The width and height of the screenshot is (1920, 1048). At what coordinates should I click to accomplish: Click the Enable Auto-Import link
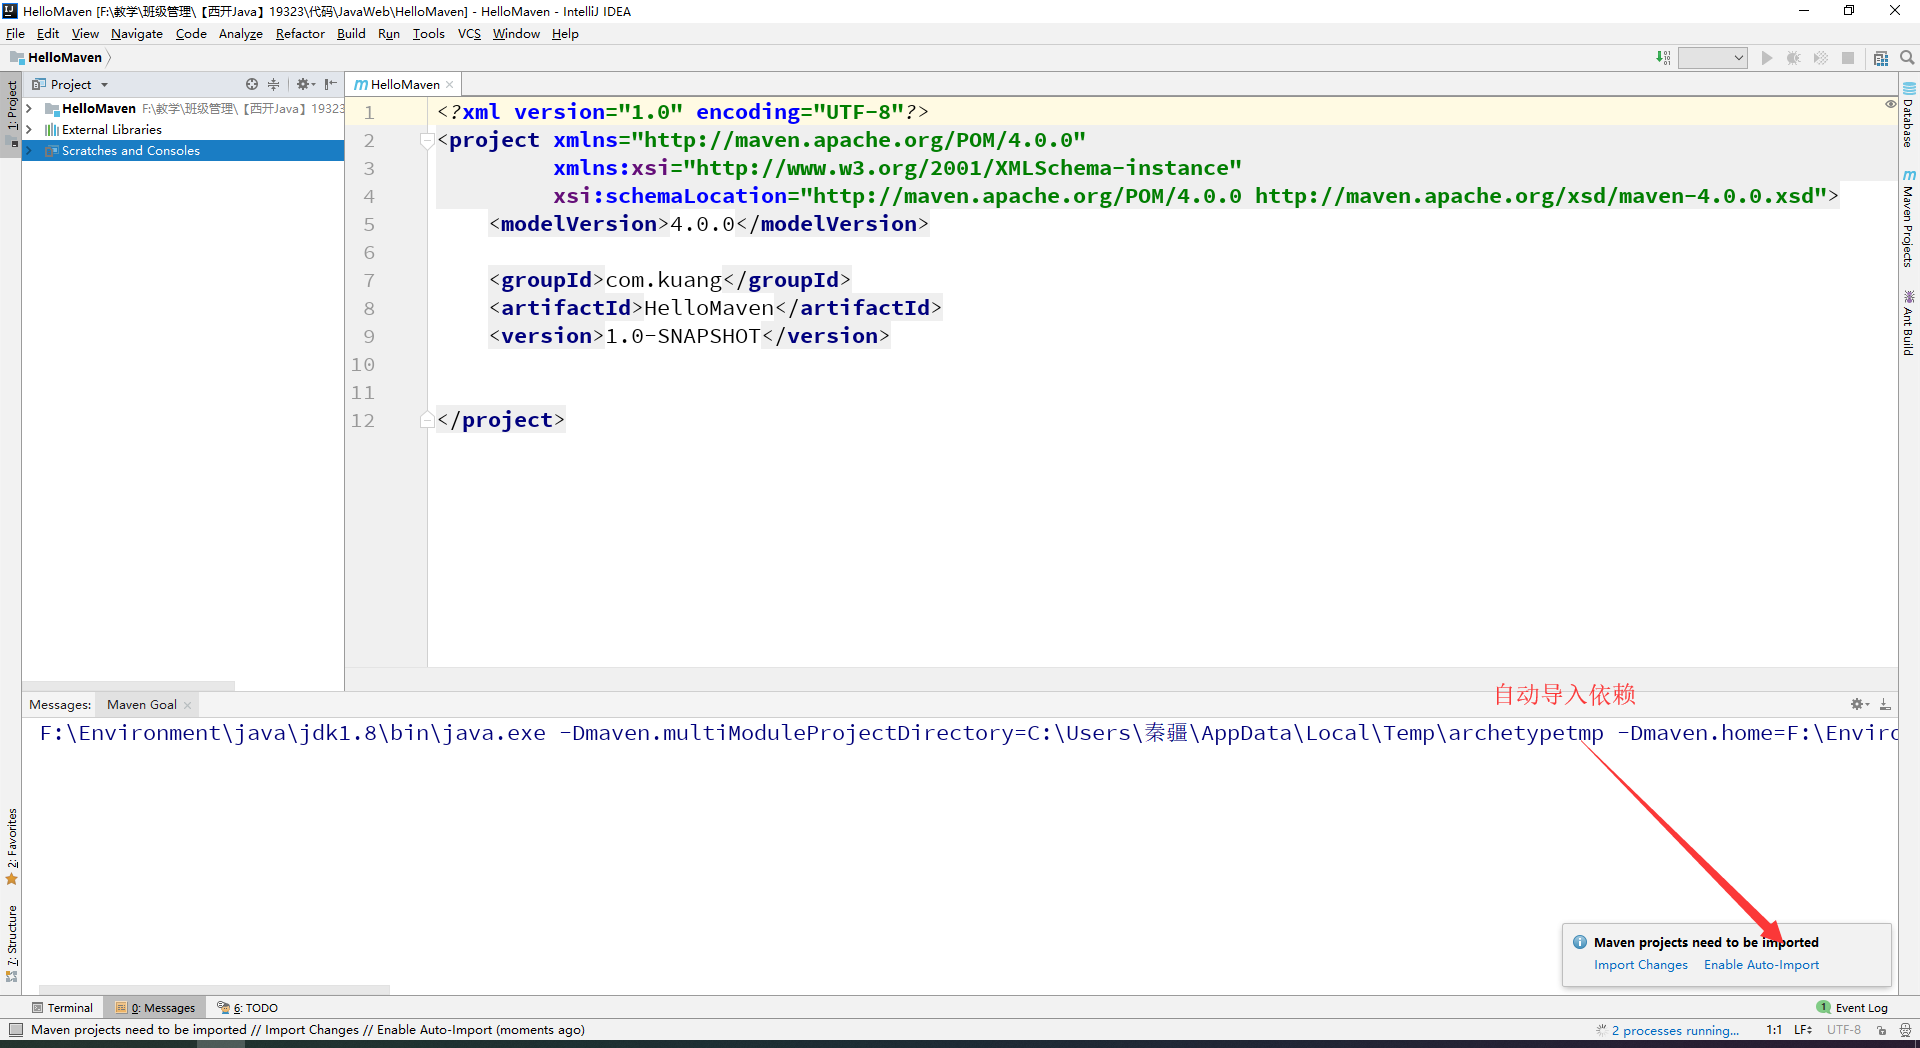point(1761,964)
